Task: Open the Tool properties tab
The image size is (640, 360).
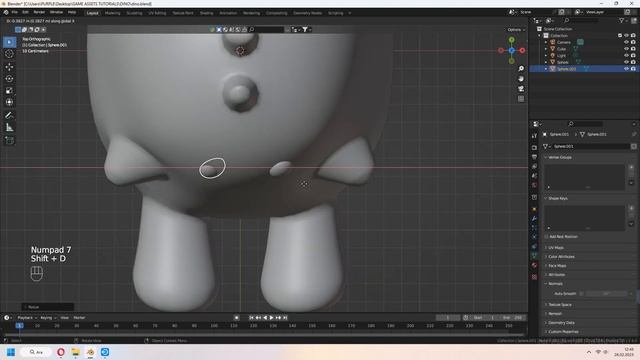Action: point(534,136)
